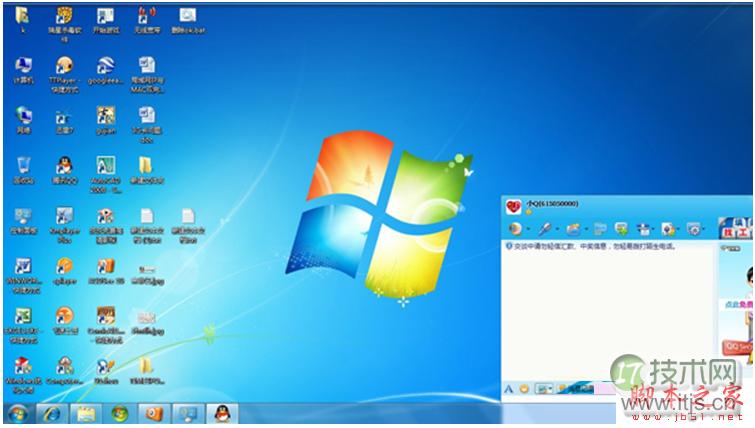Open the Recycle Bin on desktop
755x428 pixels.
[x=23, y=165]
